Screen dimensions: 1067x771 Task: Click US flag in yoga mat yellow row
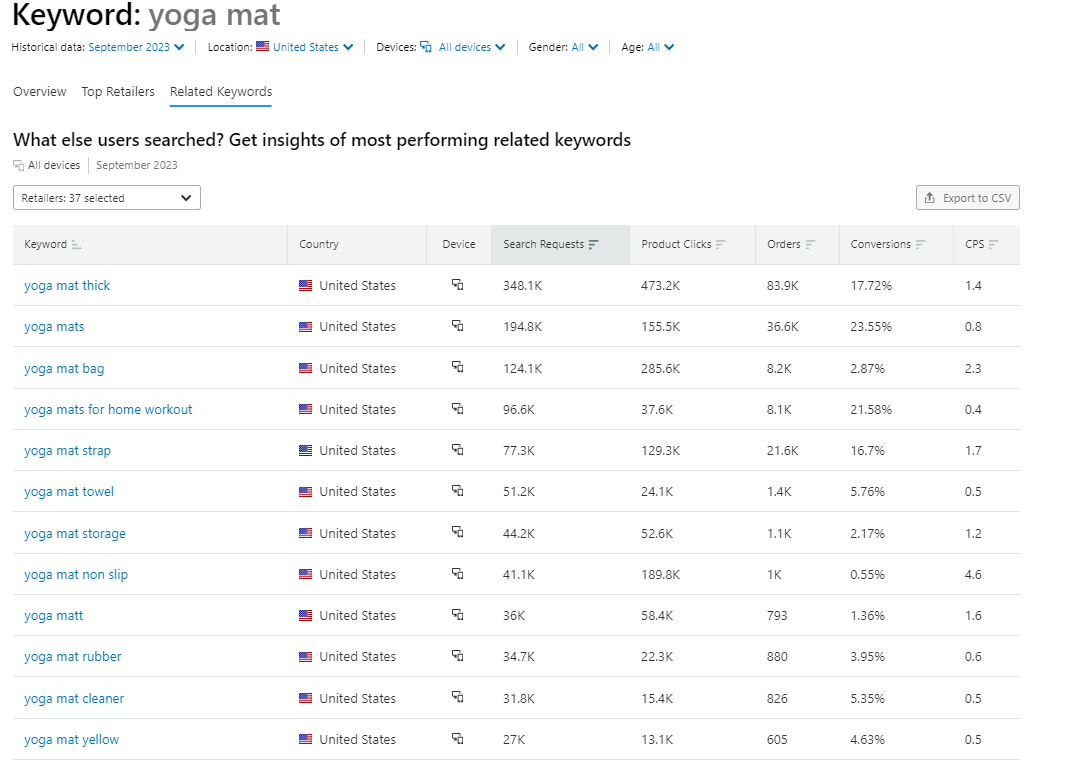click(x=306, y=739)
